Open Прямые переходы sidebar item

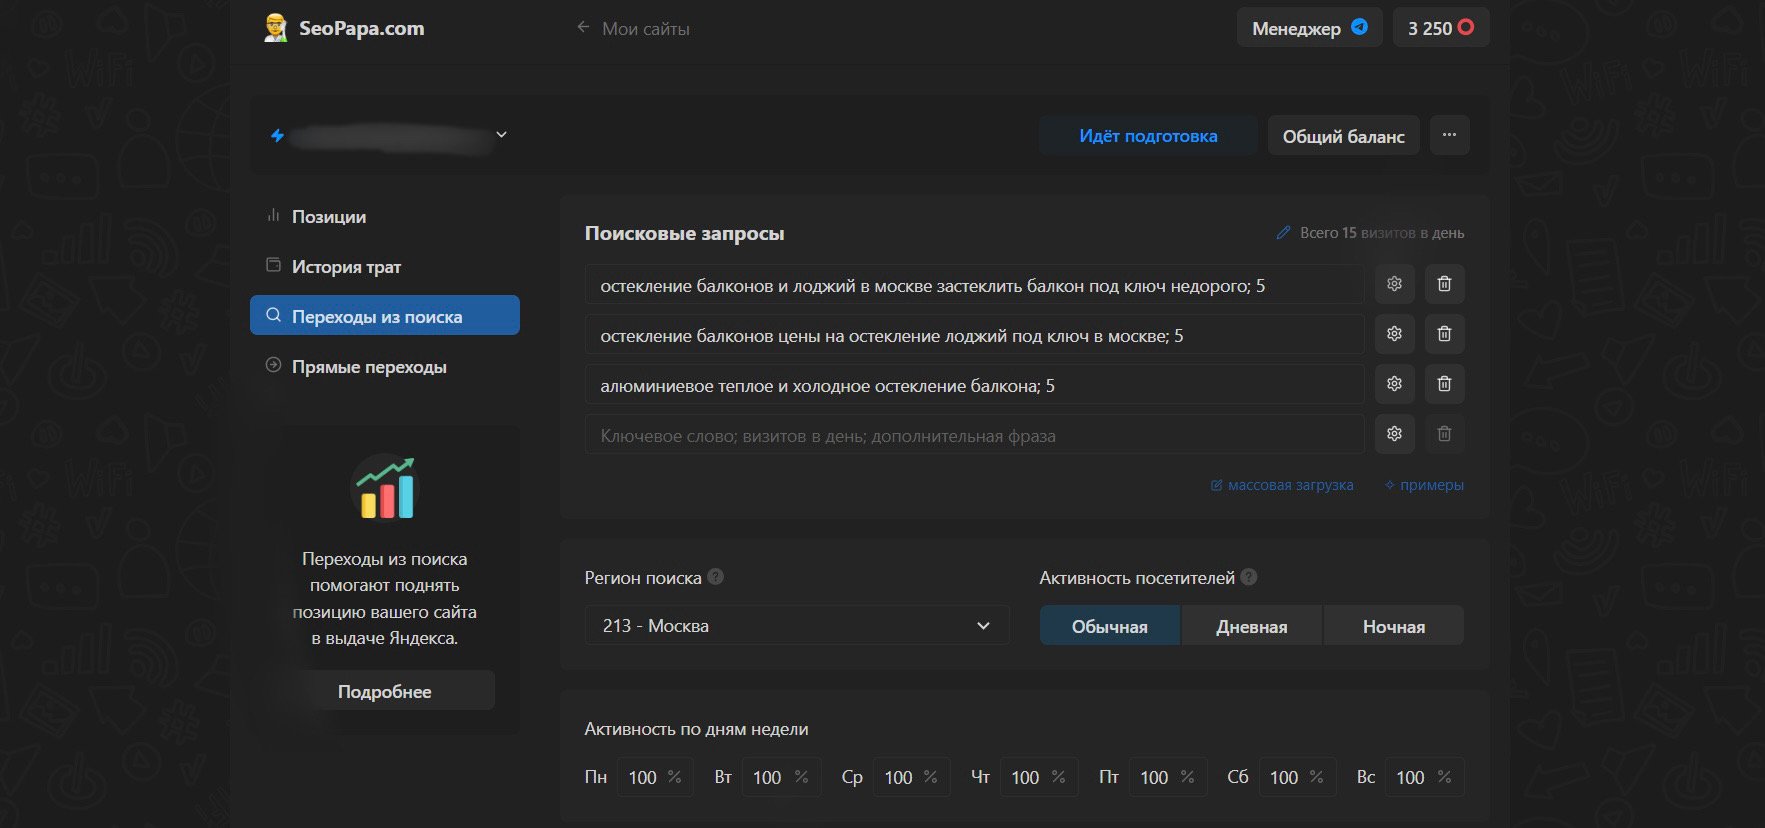[368, 367]
